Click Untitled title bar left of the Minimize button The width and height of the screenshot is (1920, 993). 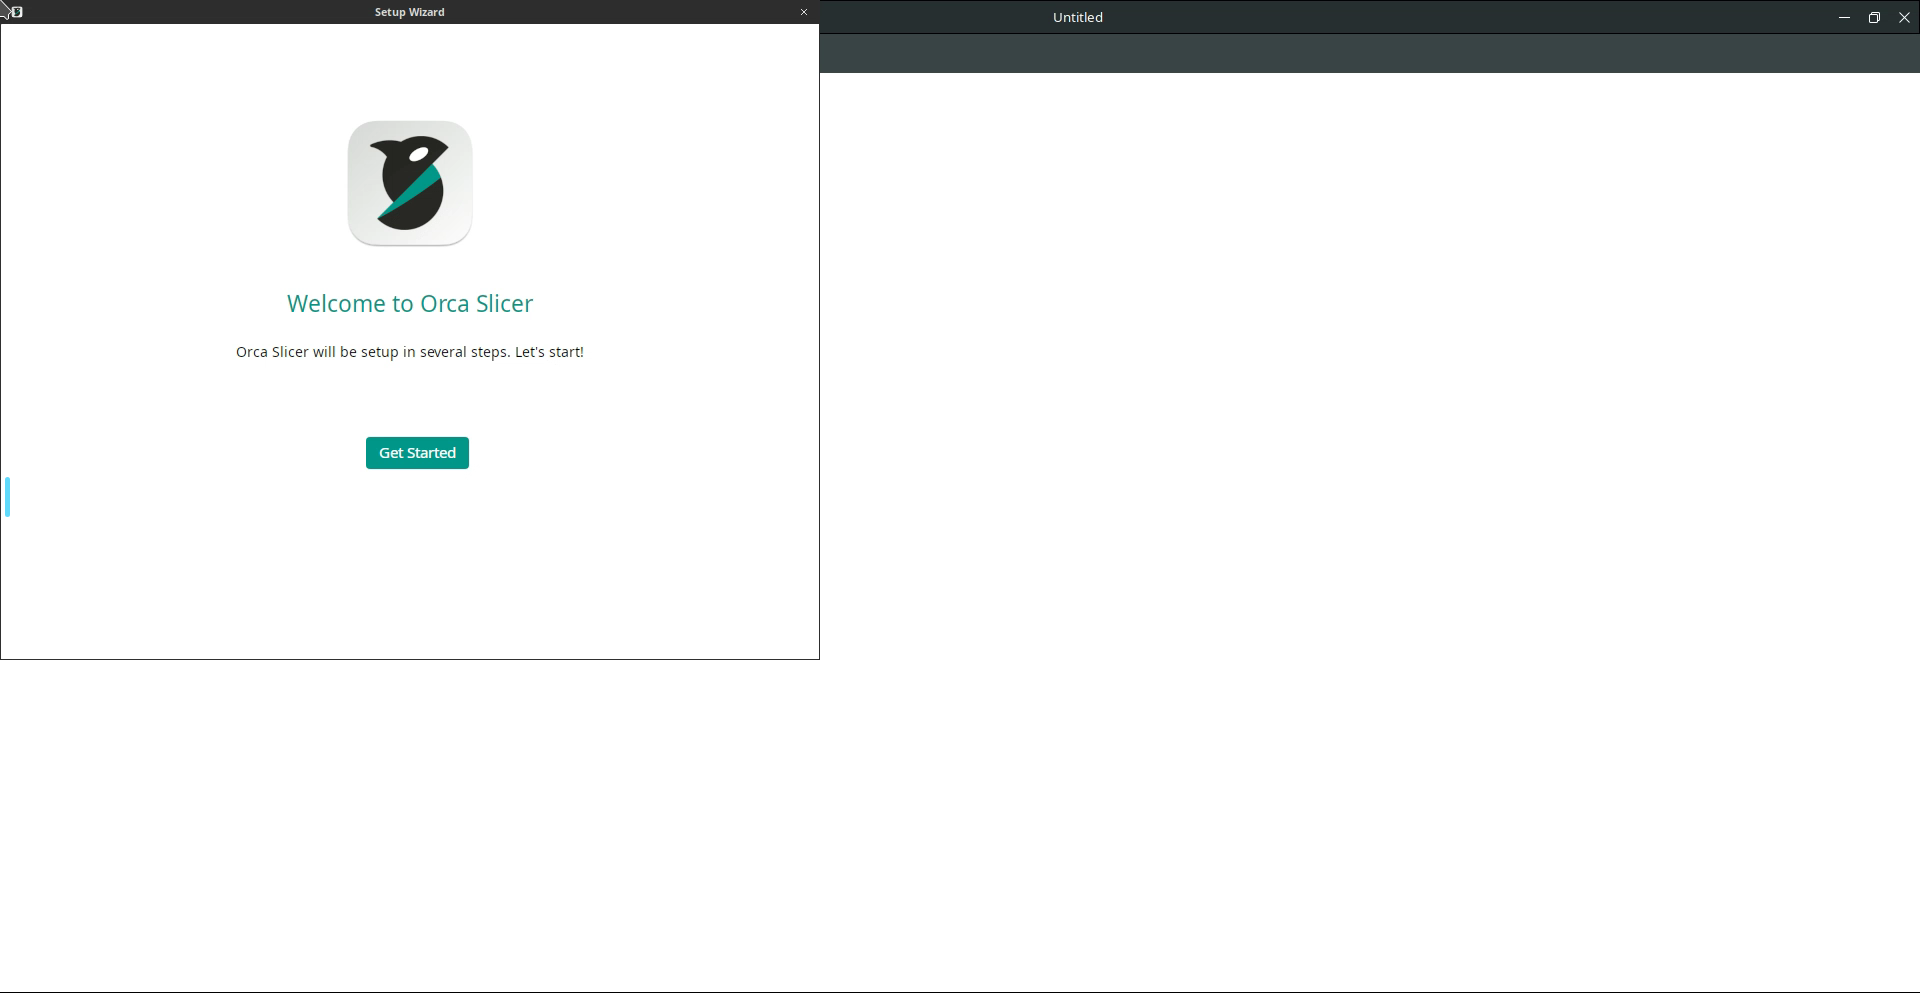point(1600,17)
